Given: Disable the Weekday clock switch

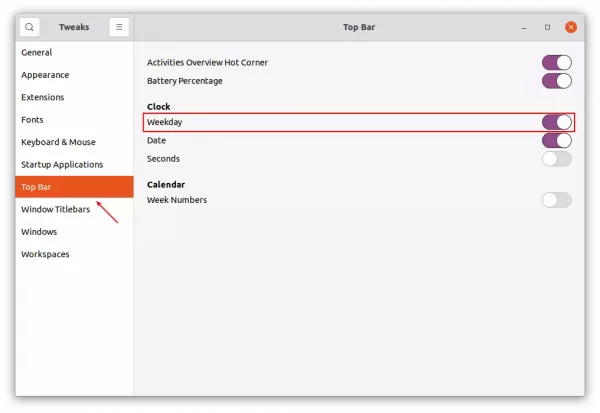Looking at the screenshot, I should 557,122.
